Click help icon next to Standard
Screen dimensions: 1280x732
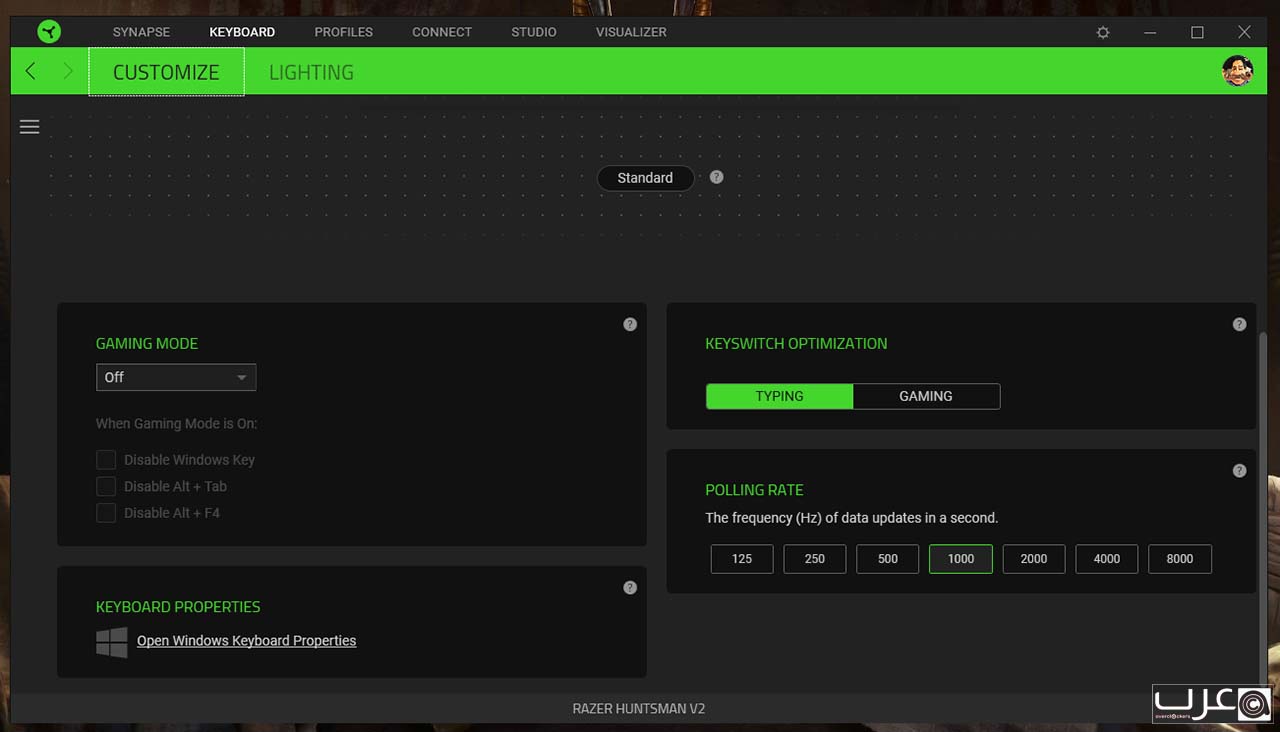[716, 177]
